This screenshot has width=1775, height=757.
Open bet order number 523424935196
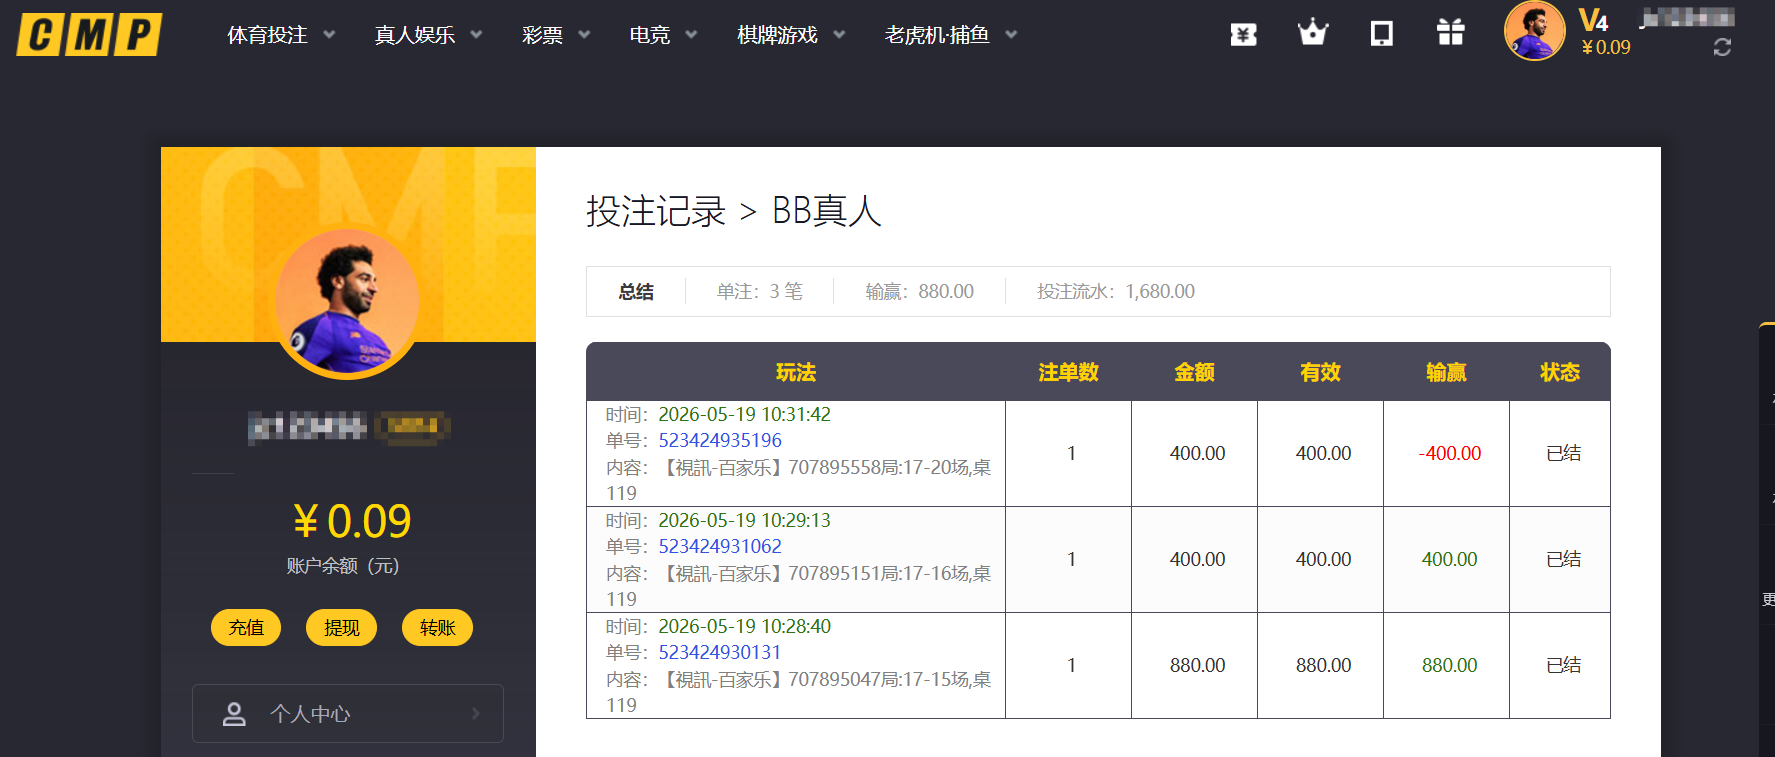click(720, 440)
